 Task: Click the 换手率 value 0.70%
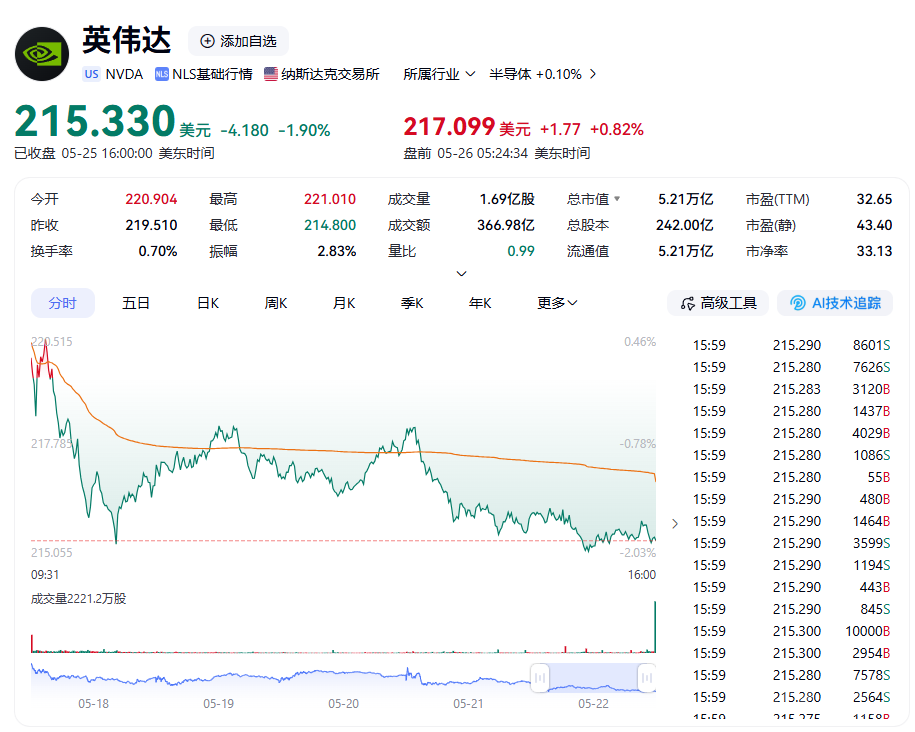[x=158, y=251]
